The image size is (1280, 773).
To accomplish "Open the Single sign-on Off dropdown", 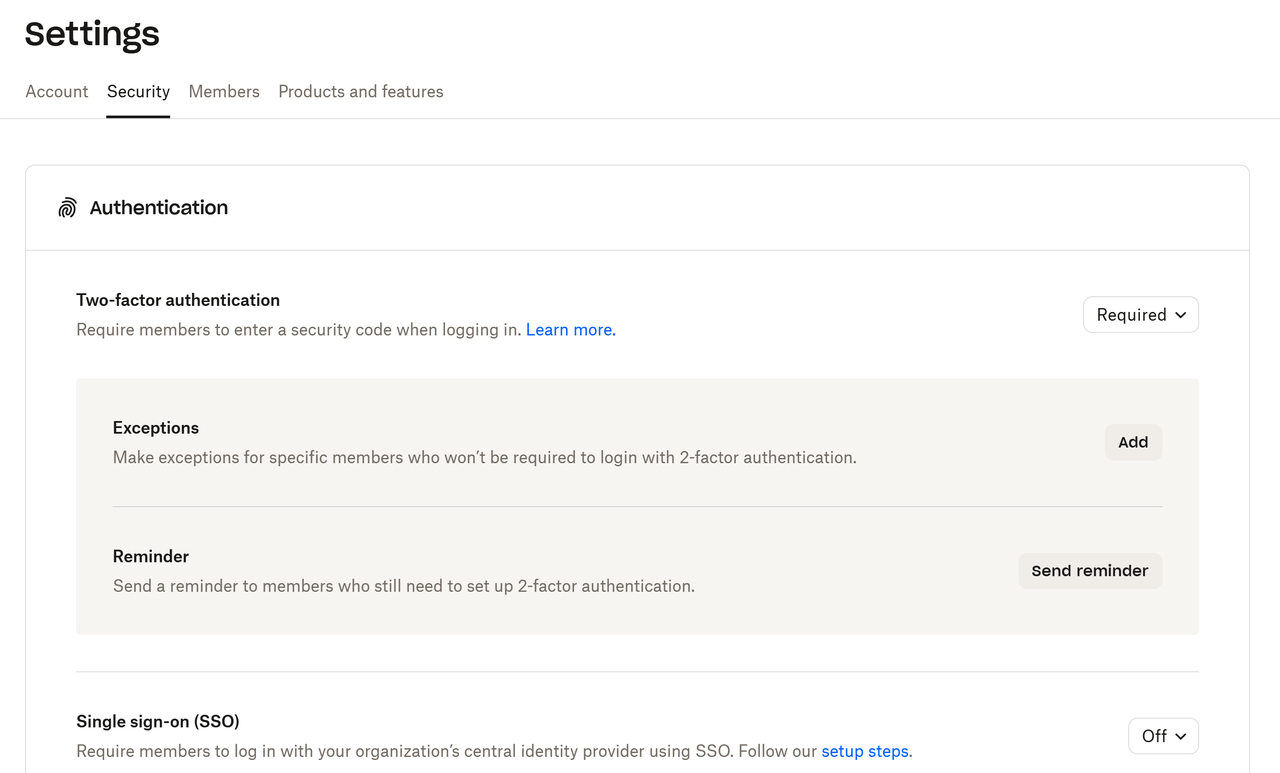I will coord(1163,736).
